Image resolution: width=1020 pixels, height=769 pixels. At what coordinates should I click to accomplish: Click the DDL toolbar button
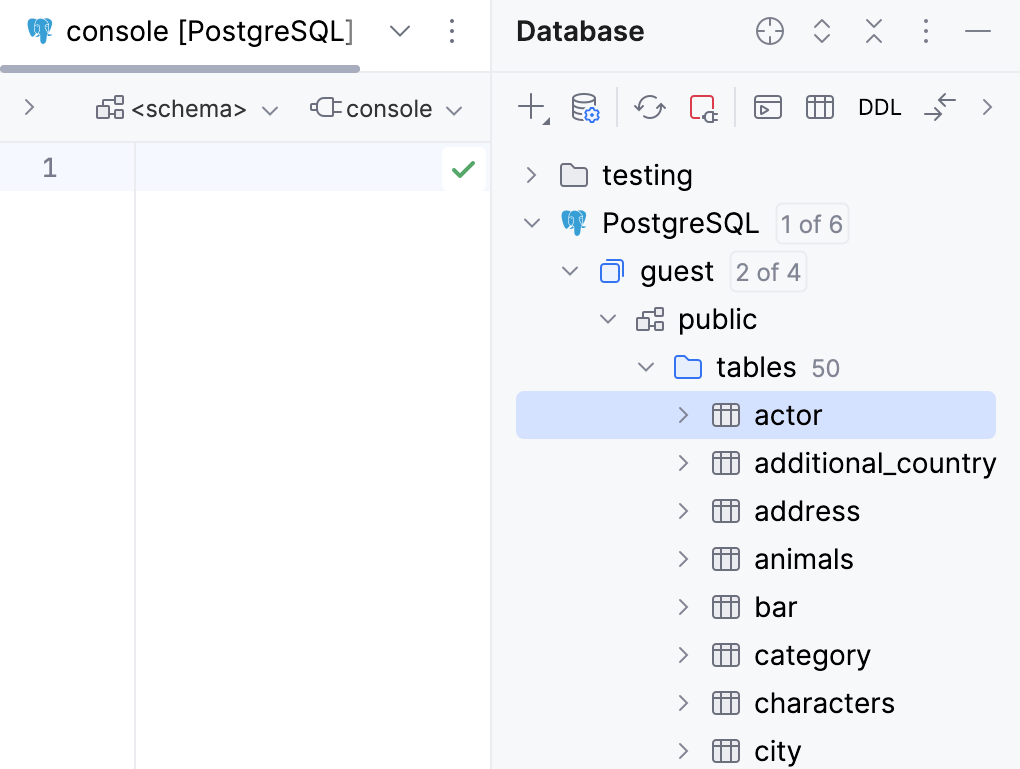(879, 107)
